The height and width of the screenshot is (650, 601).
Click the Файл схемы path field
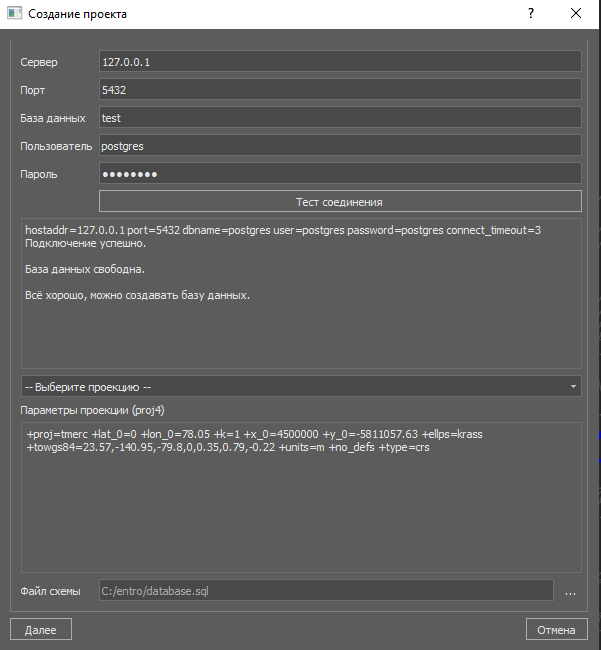[x=325, y=591]
